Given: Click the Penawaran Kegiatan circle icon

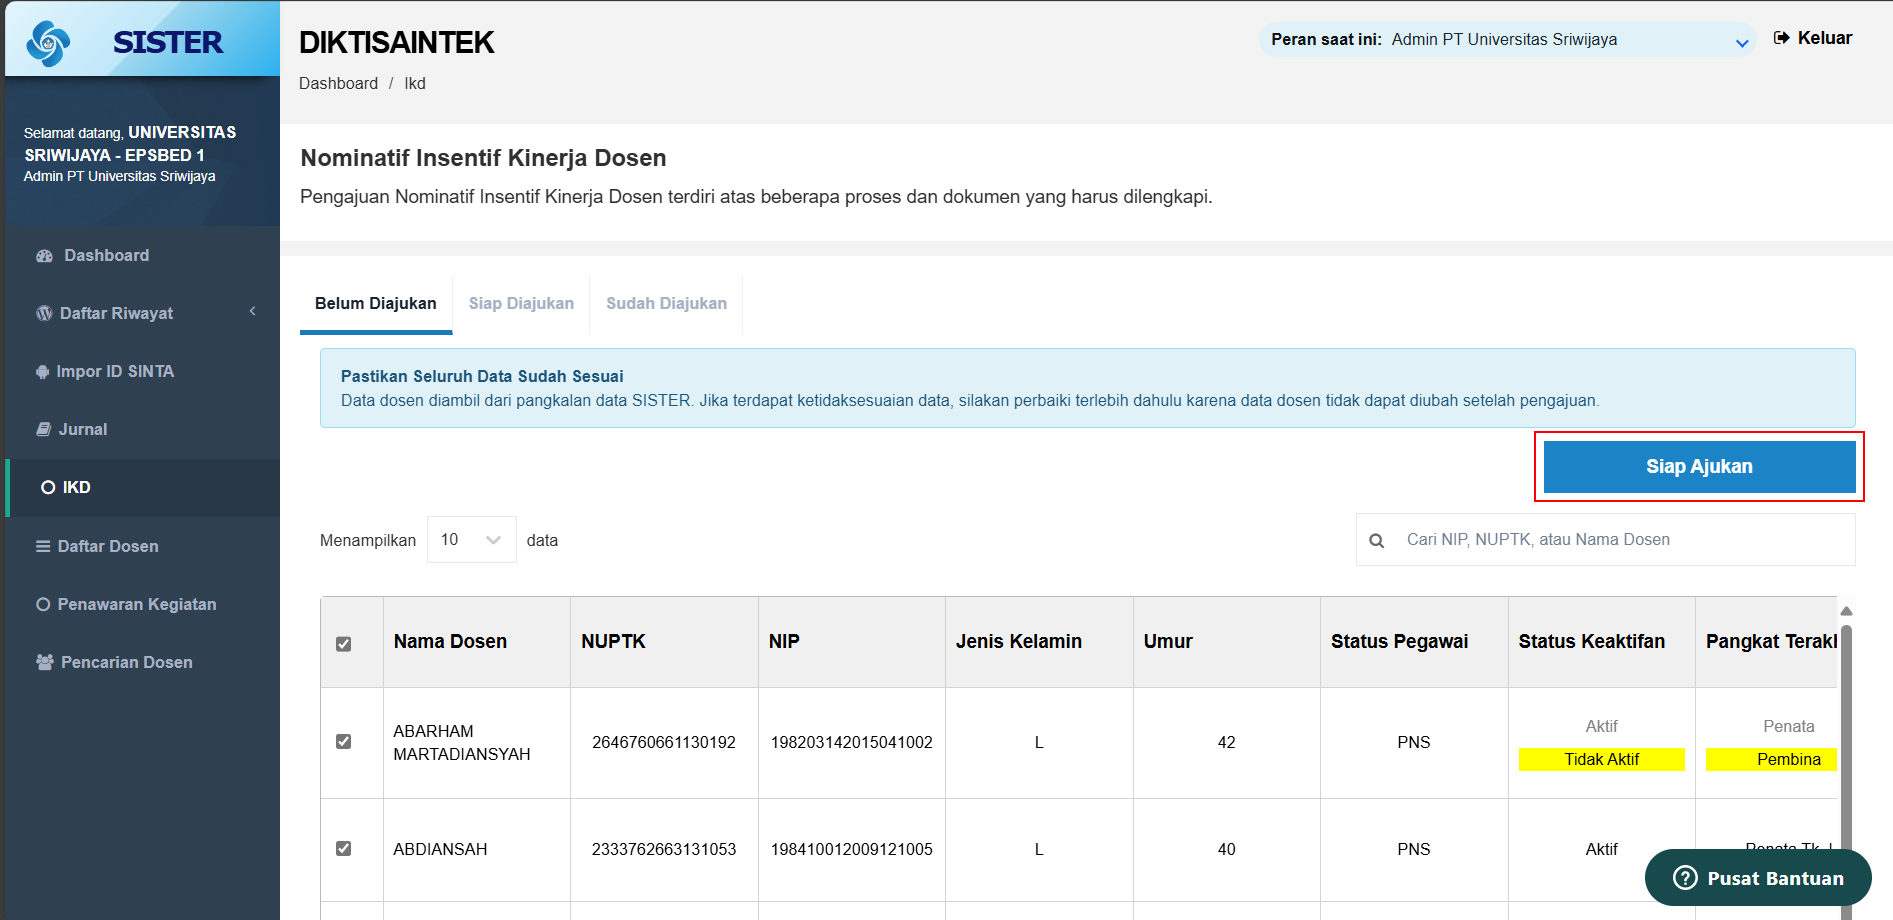Looking at the screenshot, I should [x=43, y=605].
